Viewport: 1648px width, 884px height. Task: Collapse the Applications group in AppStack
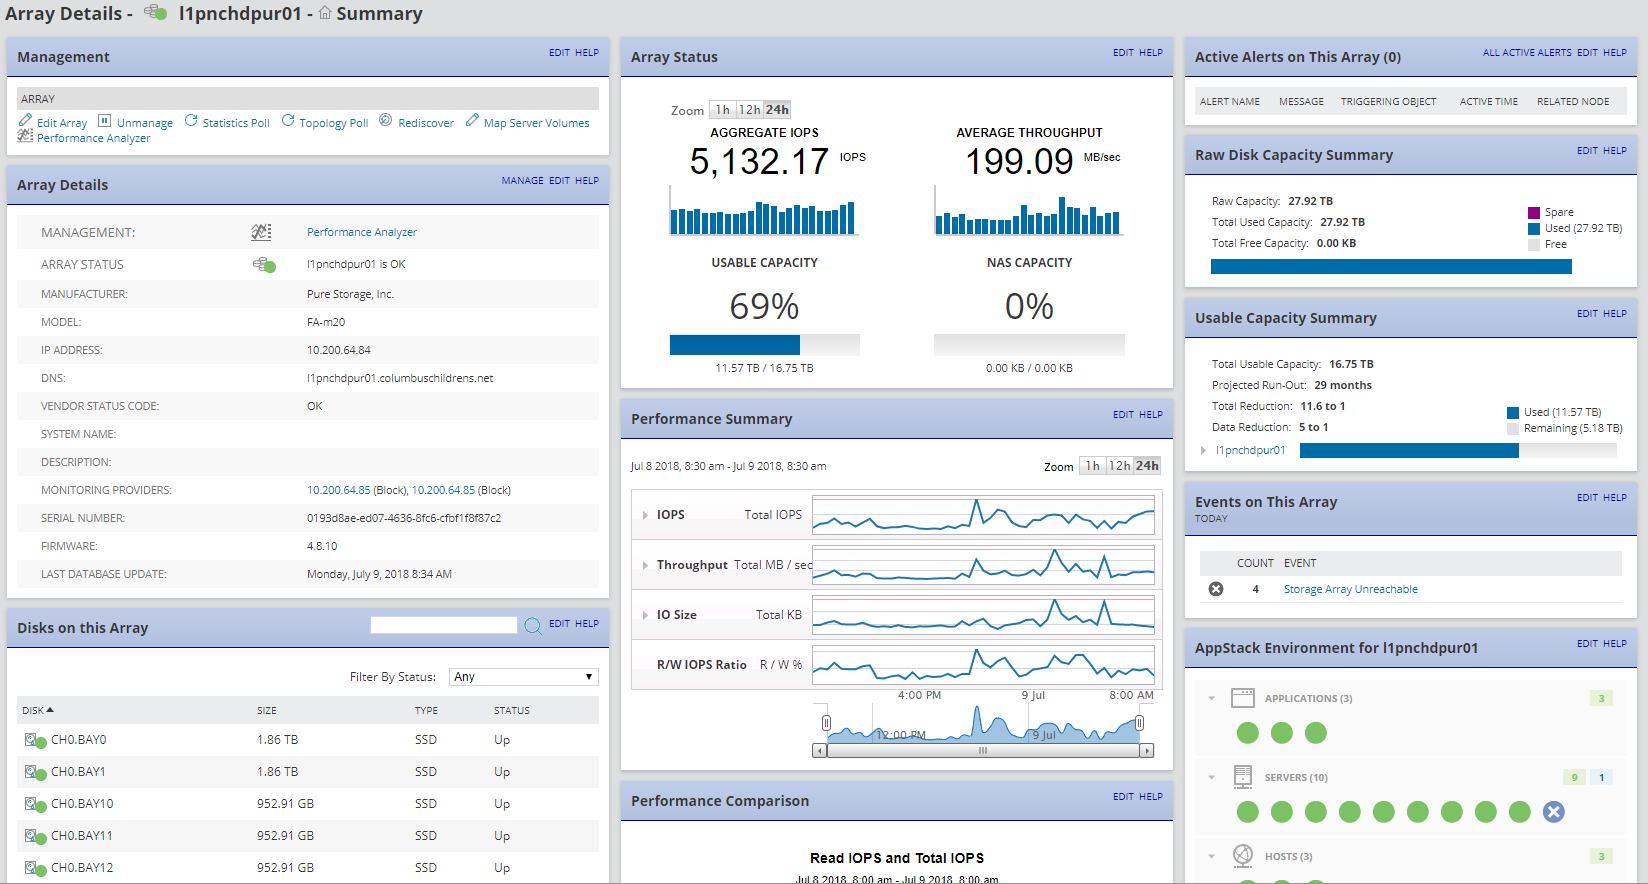[1212, 698]
